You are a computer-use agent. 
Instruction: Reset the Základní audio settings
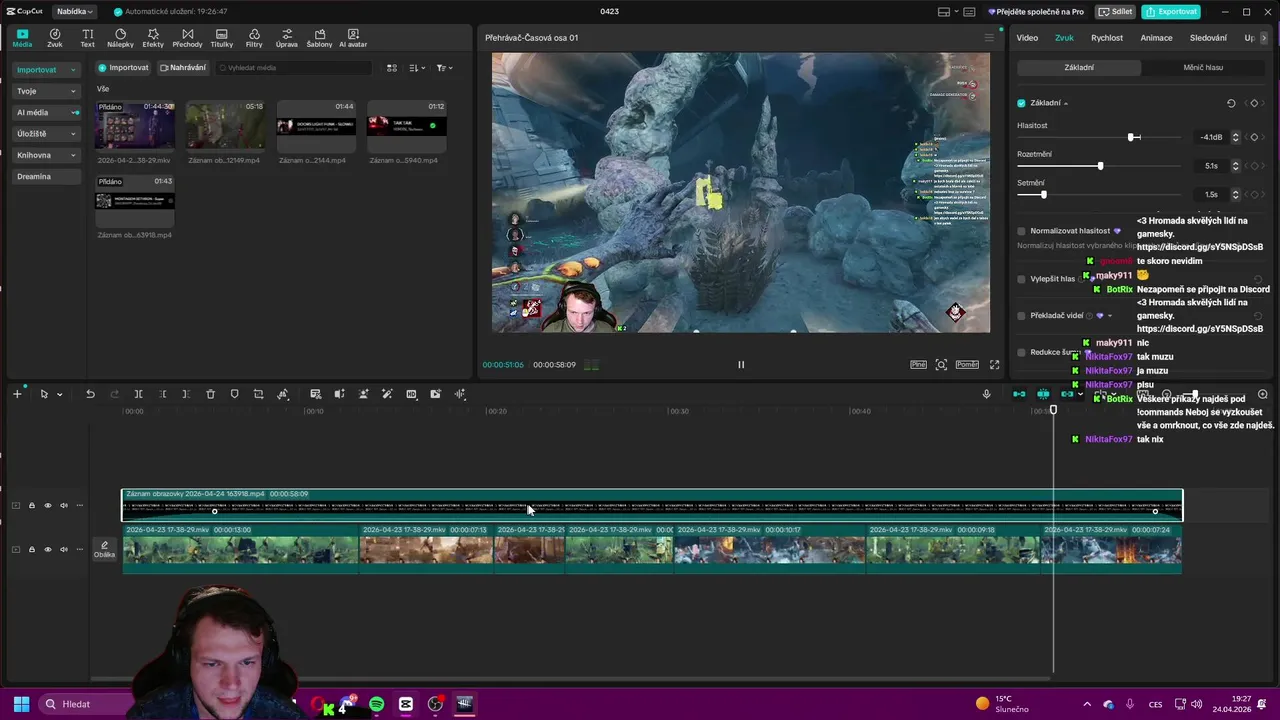(x=1231, y=103)
